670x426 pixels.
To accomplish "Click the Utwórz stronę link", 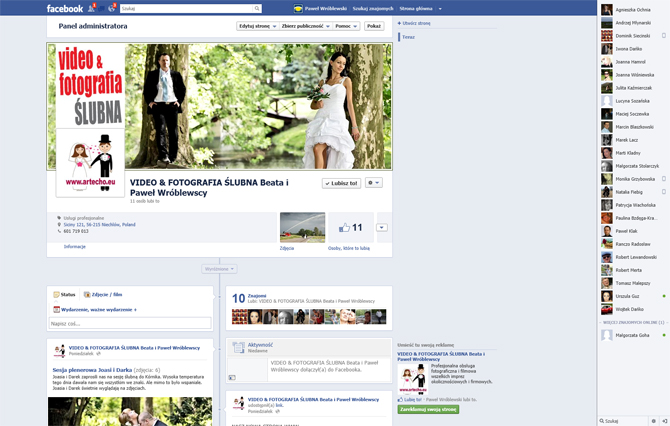I will (416, 23).
